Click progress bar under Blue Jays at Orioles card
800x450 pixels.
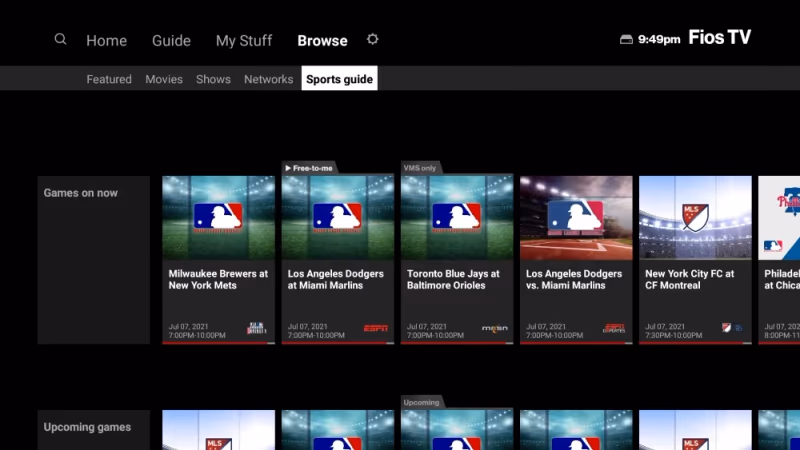tap(457, 343)
